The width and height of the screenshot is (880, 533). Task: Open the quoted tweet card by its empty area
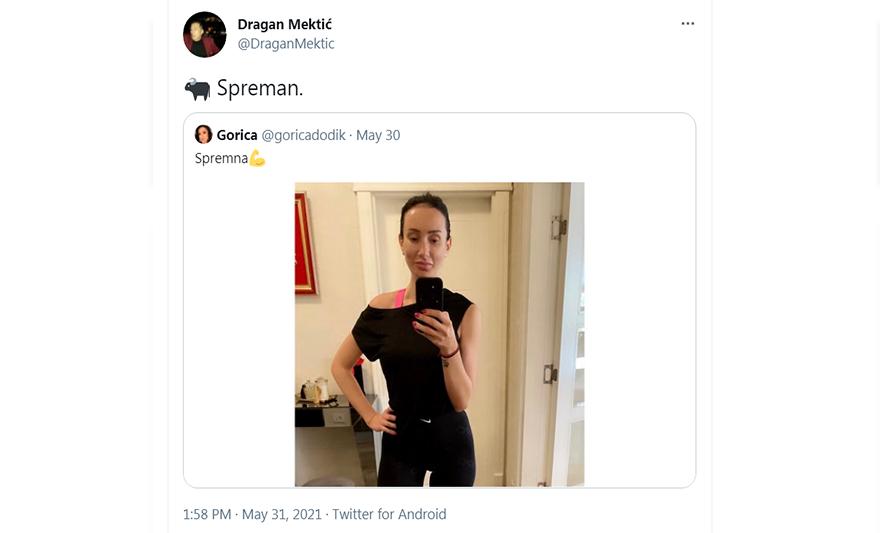pos(640,337)
